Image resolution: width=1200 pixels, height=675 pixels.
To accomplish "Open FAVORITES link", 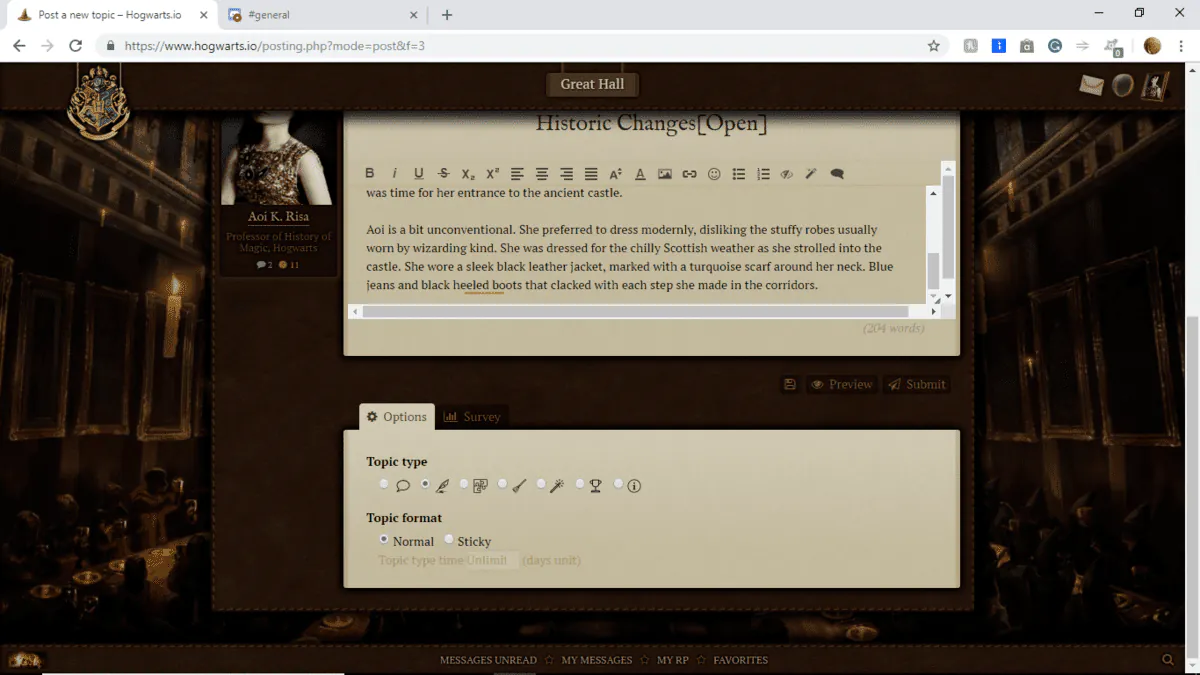I will click(x=741, y=660).
